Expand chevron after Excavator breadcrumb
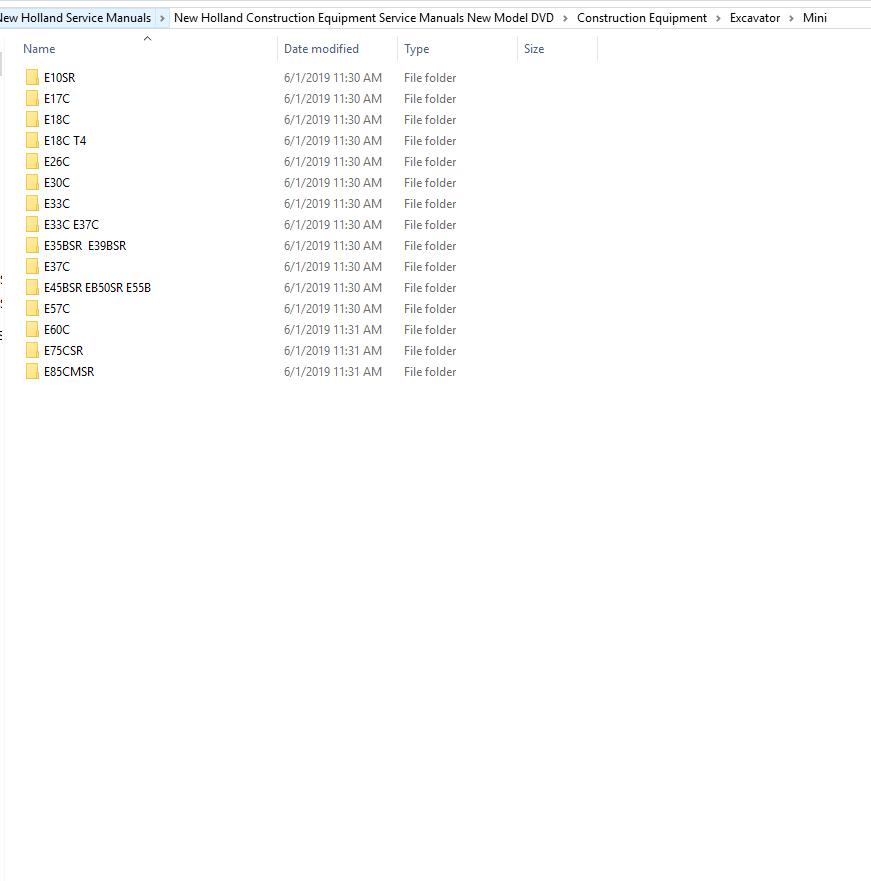Viewport: 871px width, 881px height. [x=791, y=18]
